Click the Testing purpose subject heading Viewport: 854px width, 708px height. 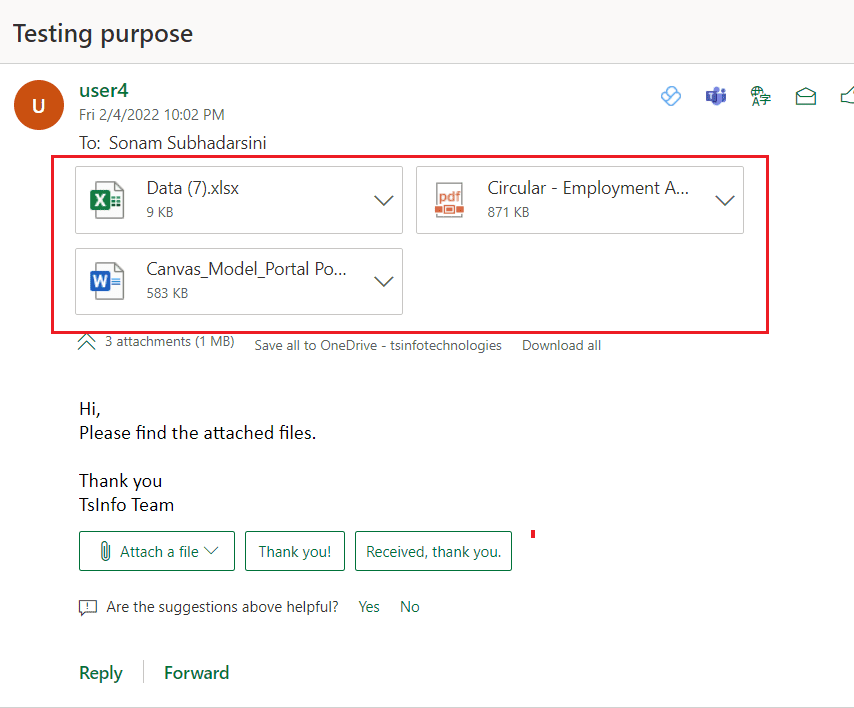[x=103, y=34]
